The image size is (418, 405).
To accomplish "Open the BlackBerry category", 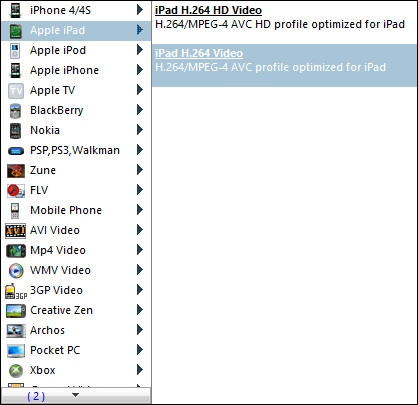I will 76,110.
